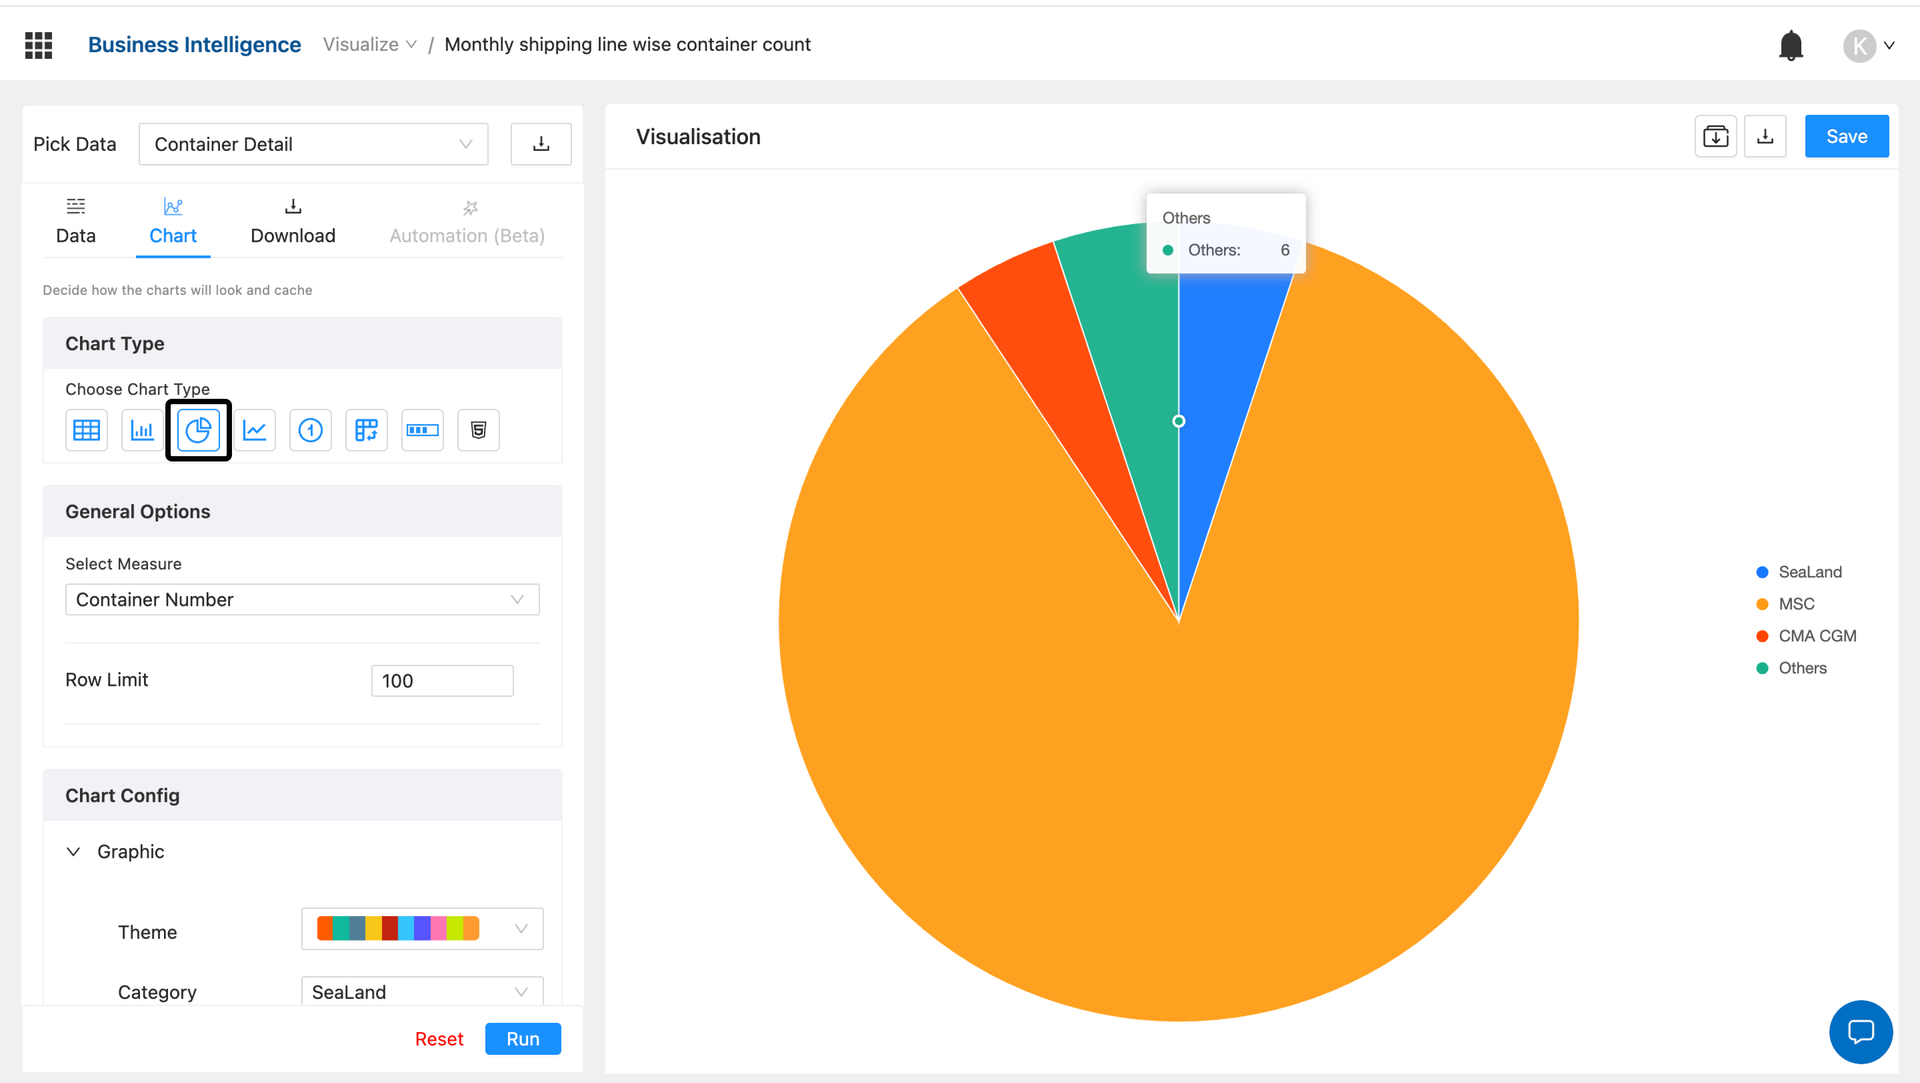Open the notifications bell
1920x1083 pixels.
(x=1790, y=46)
